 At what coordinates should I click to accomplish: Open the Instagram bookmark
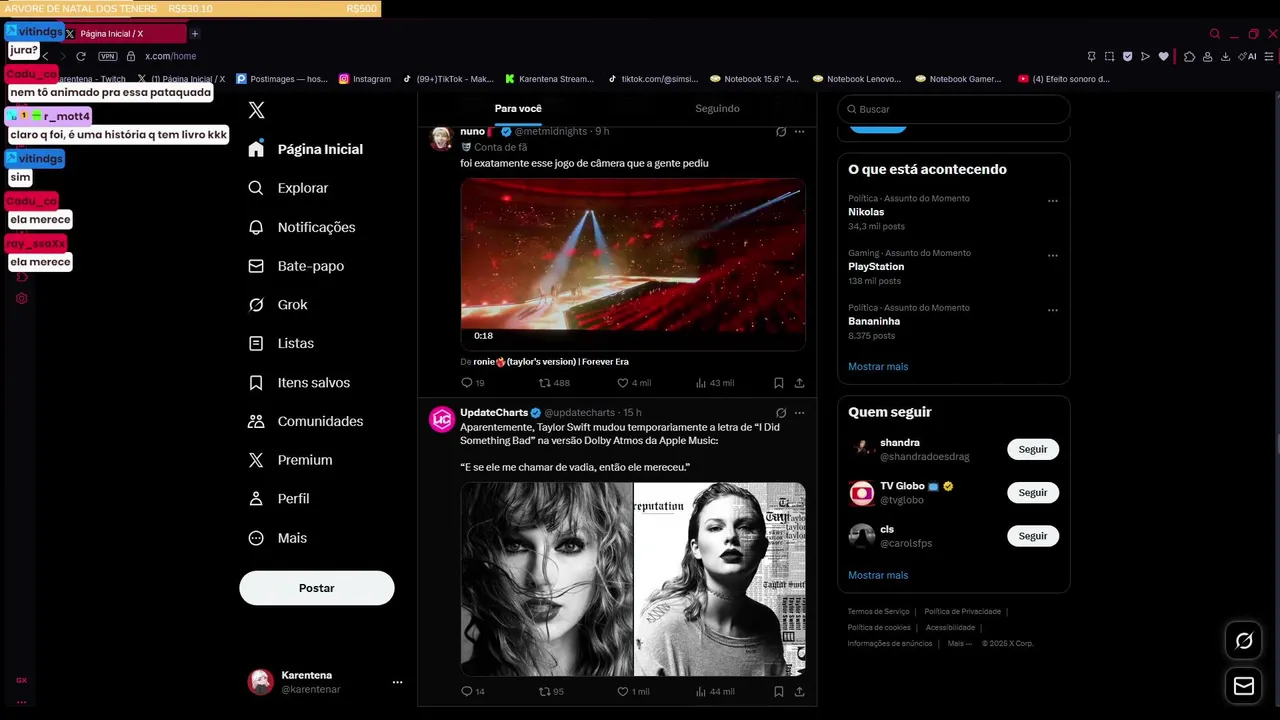tap(365, 79)
